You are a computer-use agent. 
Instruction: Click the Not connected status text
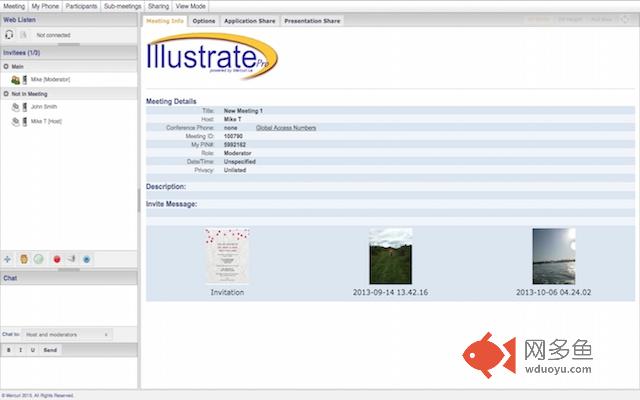[53, 35]
